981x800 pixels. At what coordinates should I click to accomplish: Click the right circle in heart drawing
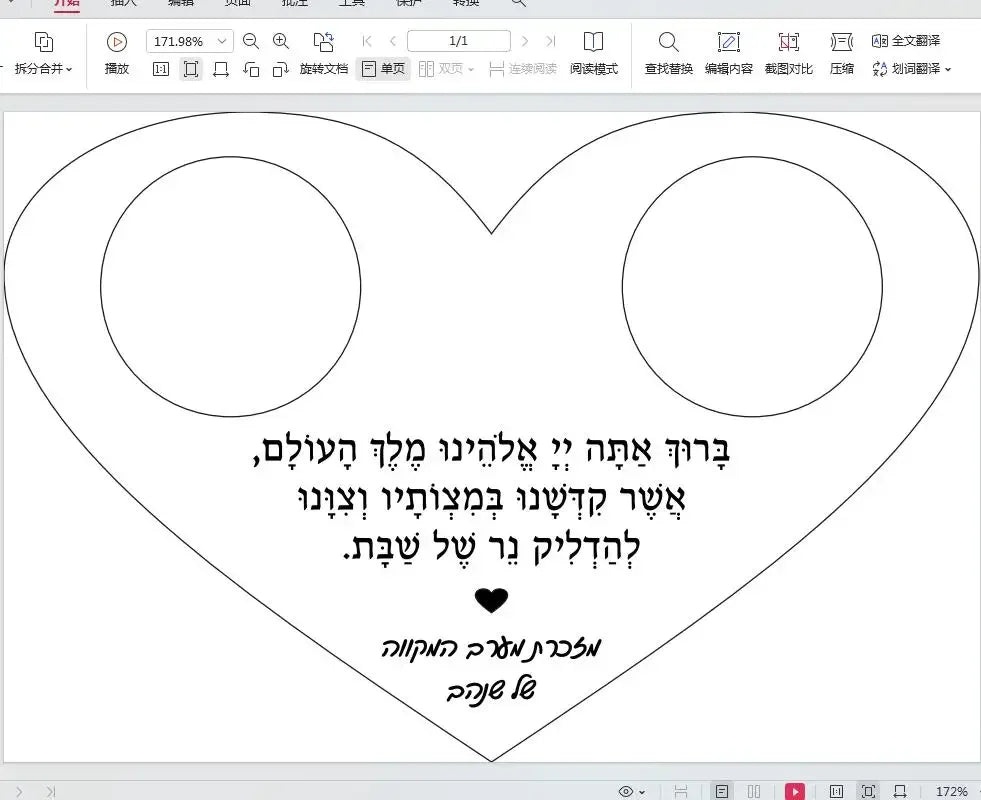(x=753, y=286)
